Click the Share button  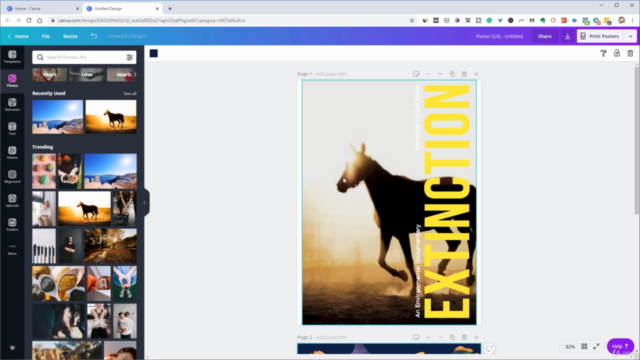pyautogui.click(x=544, y=36)
